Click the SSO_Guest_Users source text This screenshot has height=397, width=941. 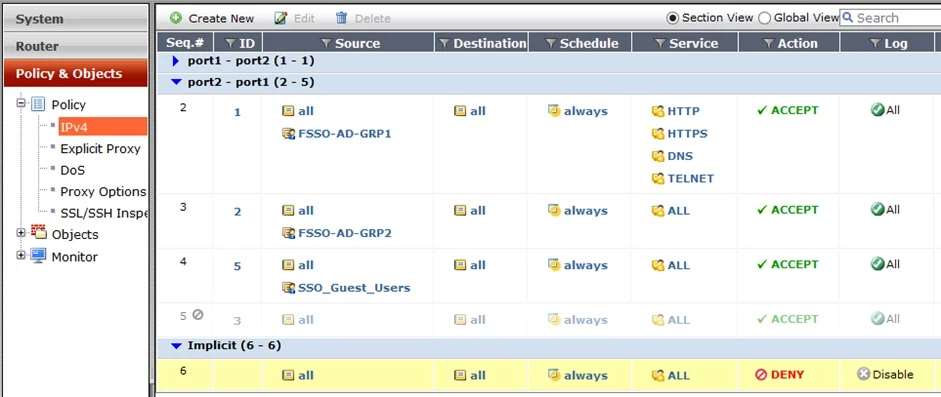(x=354, y=288)
